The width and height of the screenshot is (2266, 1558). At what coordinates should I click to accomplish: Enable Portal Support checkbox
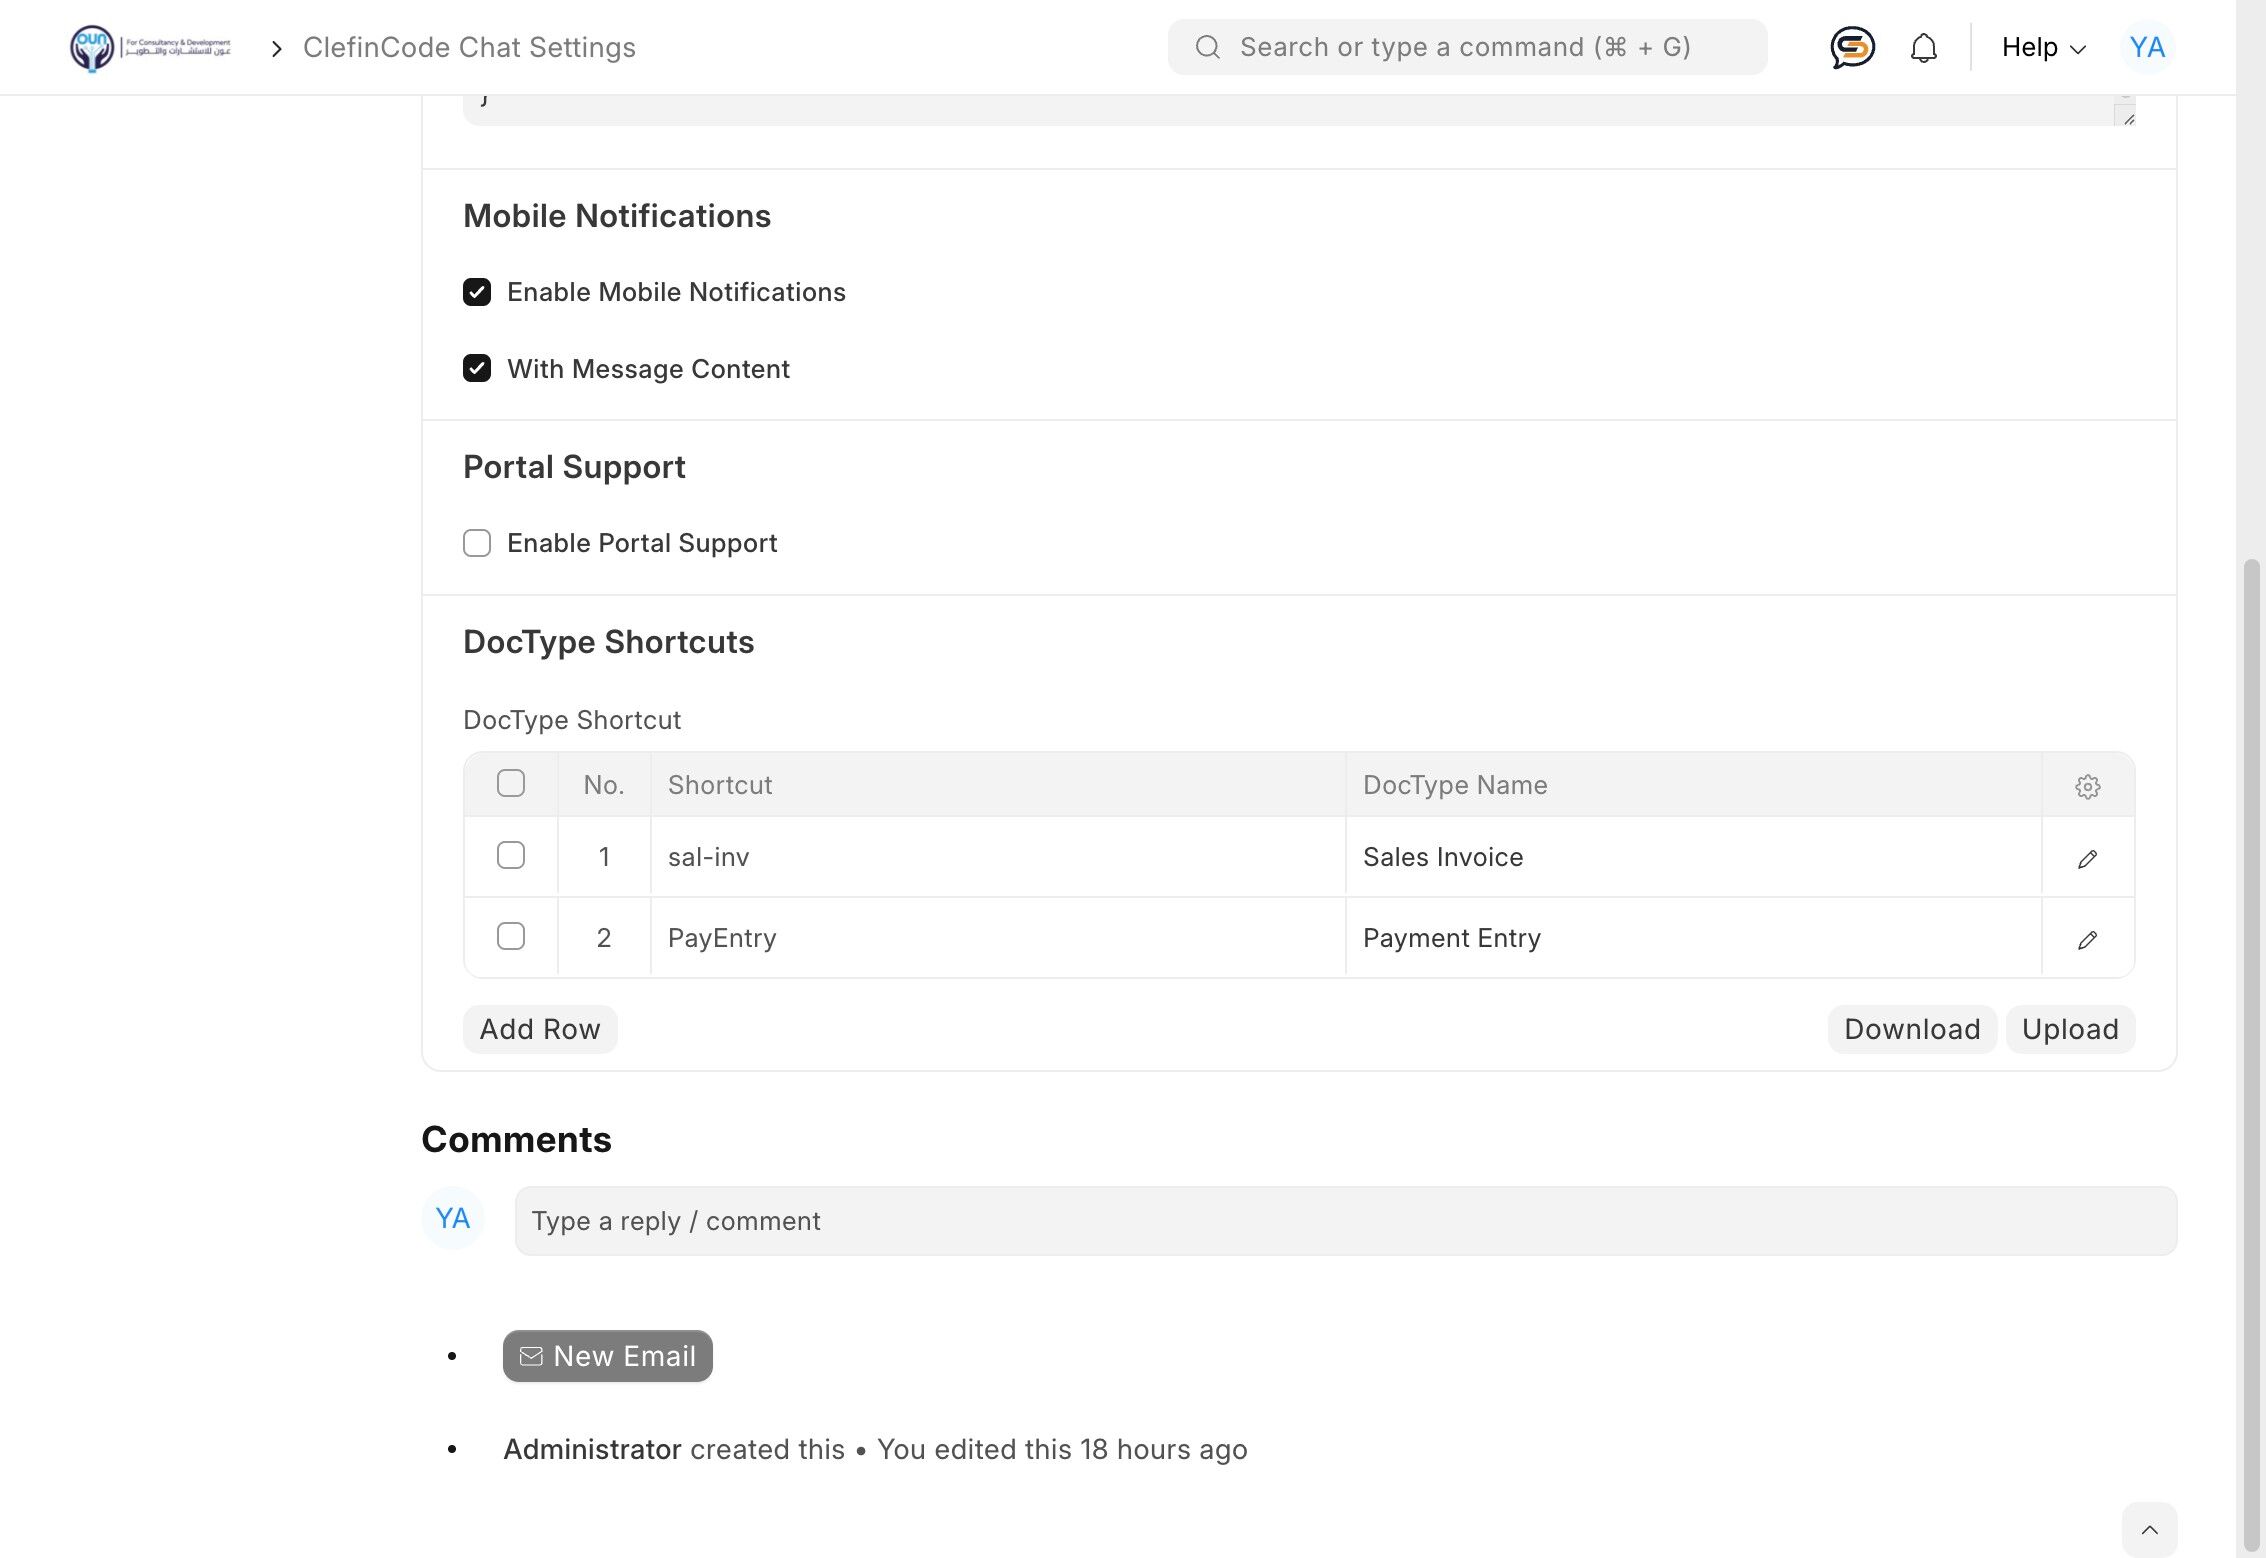pos(477,543)
